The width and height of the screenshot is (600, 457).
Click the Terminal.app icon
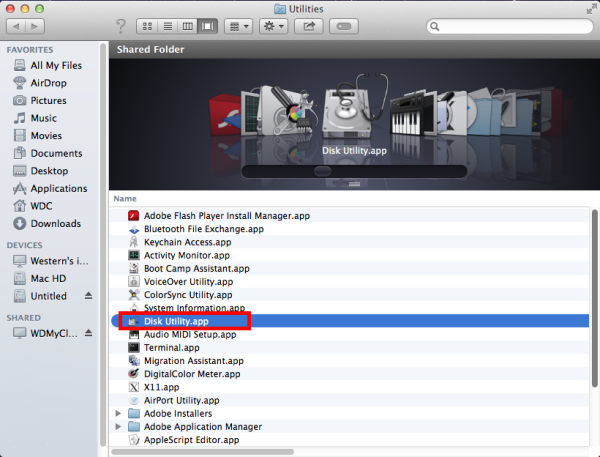(134, 348)
